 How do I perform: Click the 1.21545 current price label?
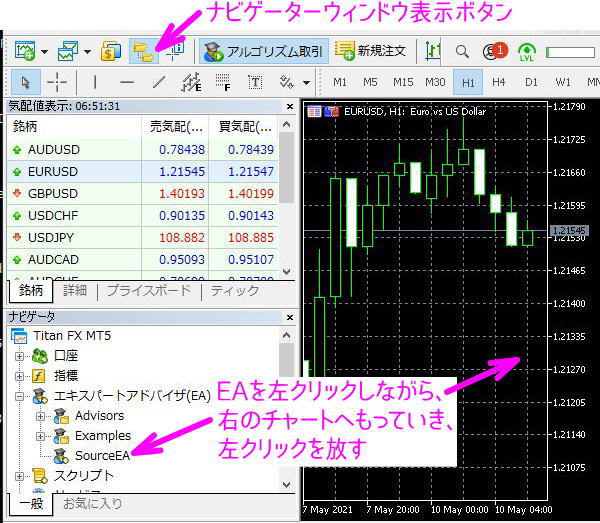[569, 230]
